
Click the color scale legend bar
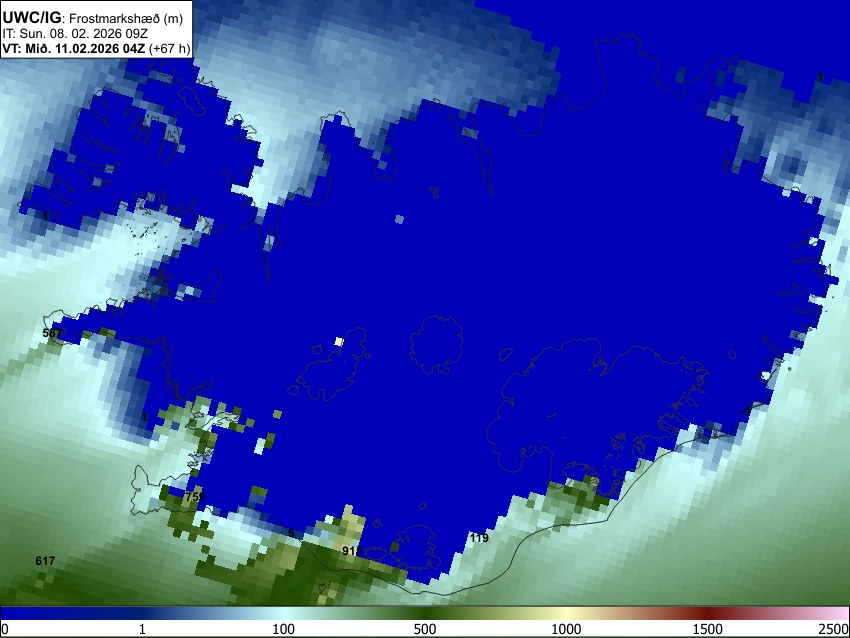pos(425,614)
